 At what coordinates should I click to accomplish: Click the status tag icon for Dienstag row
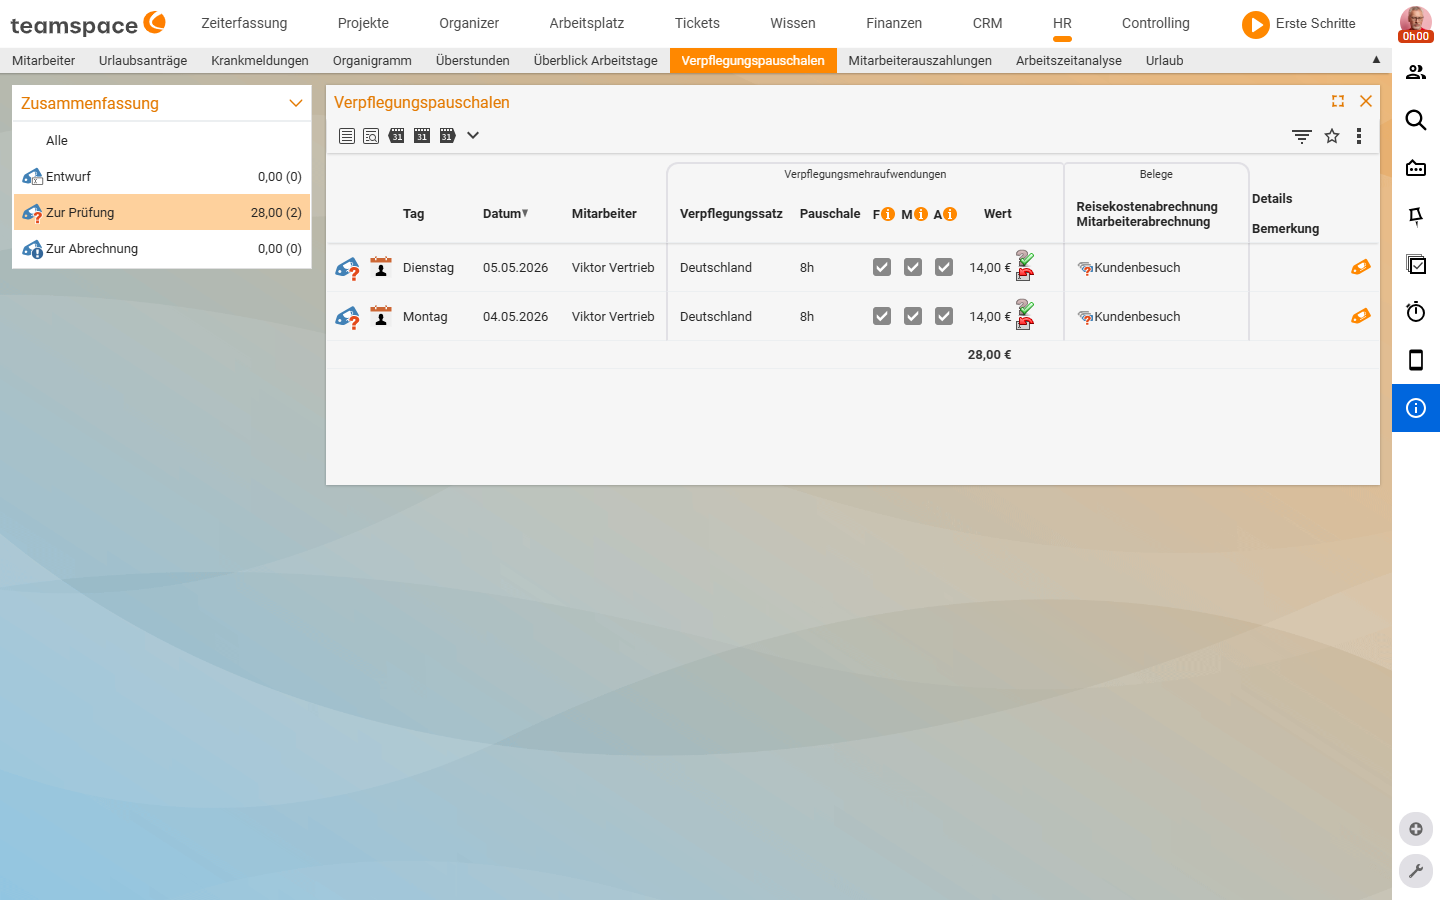(347, 268)
